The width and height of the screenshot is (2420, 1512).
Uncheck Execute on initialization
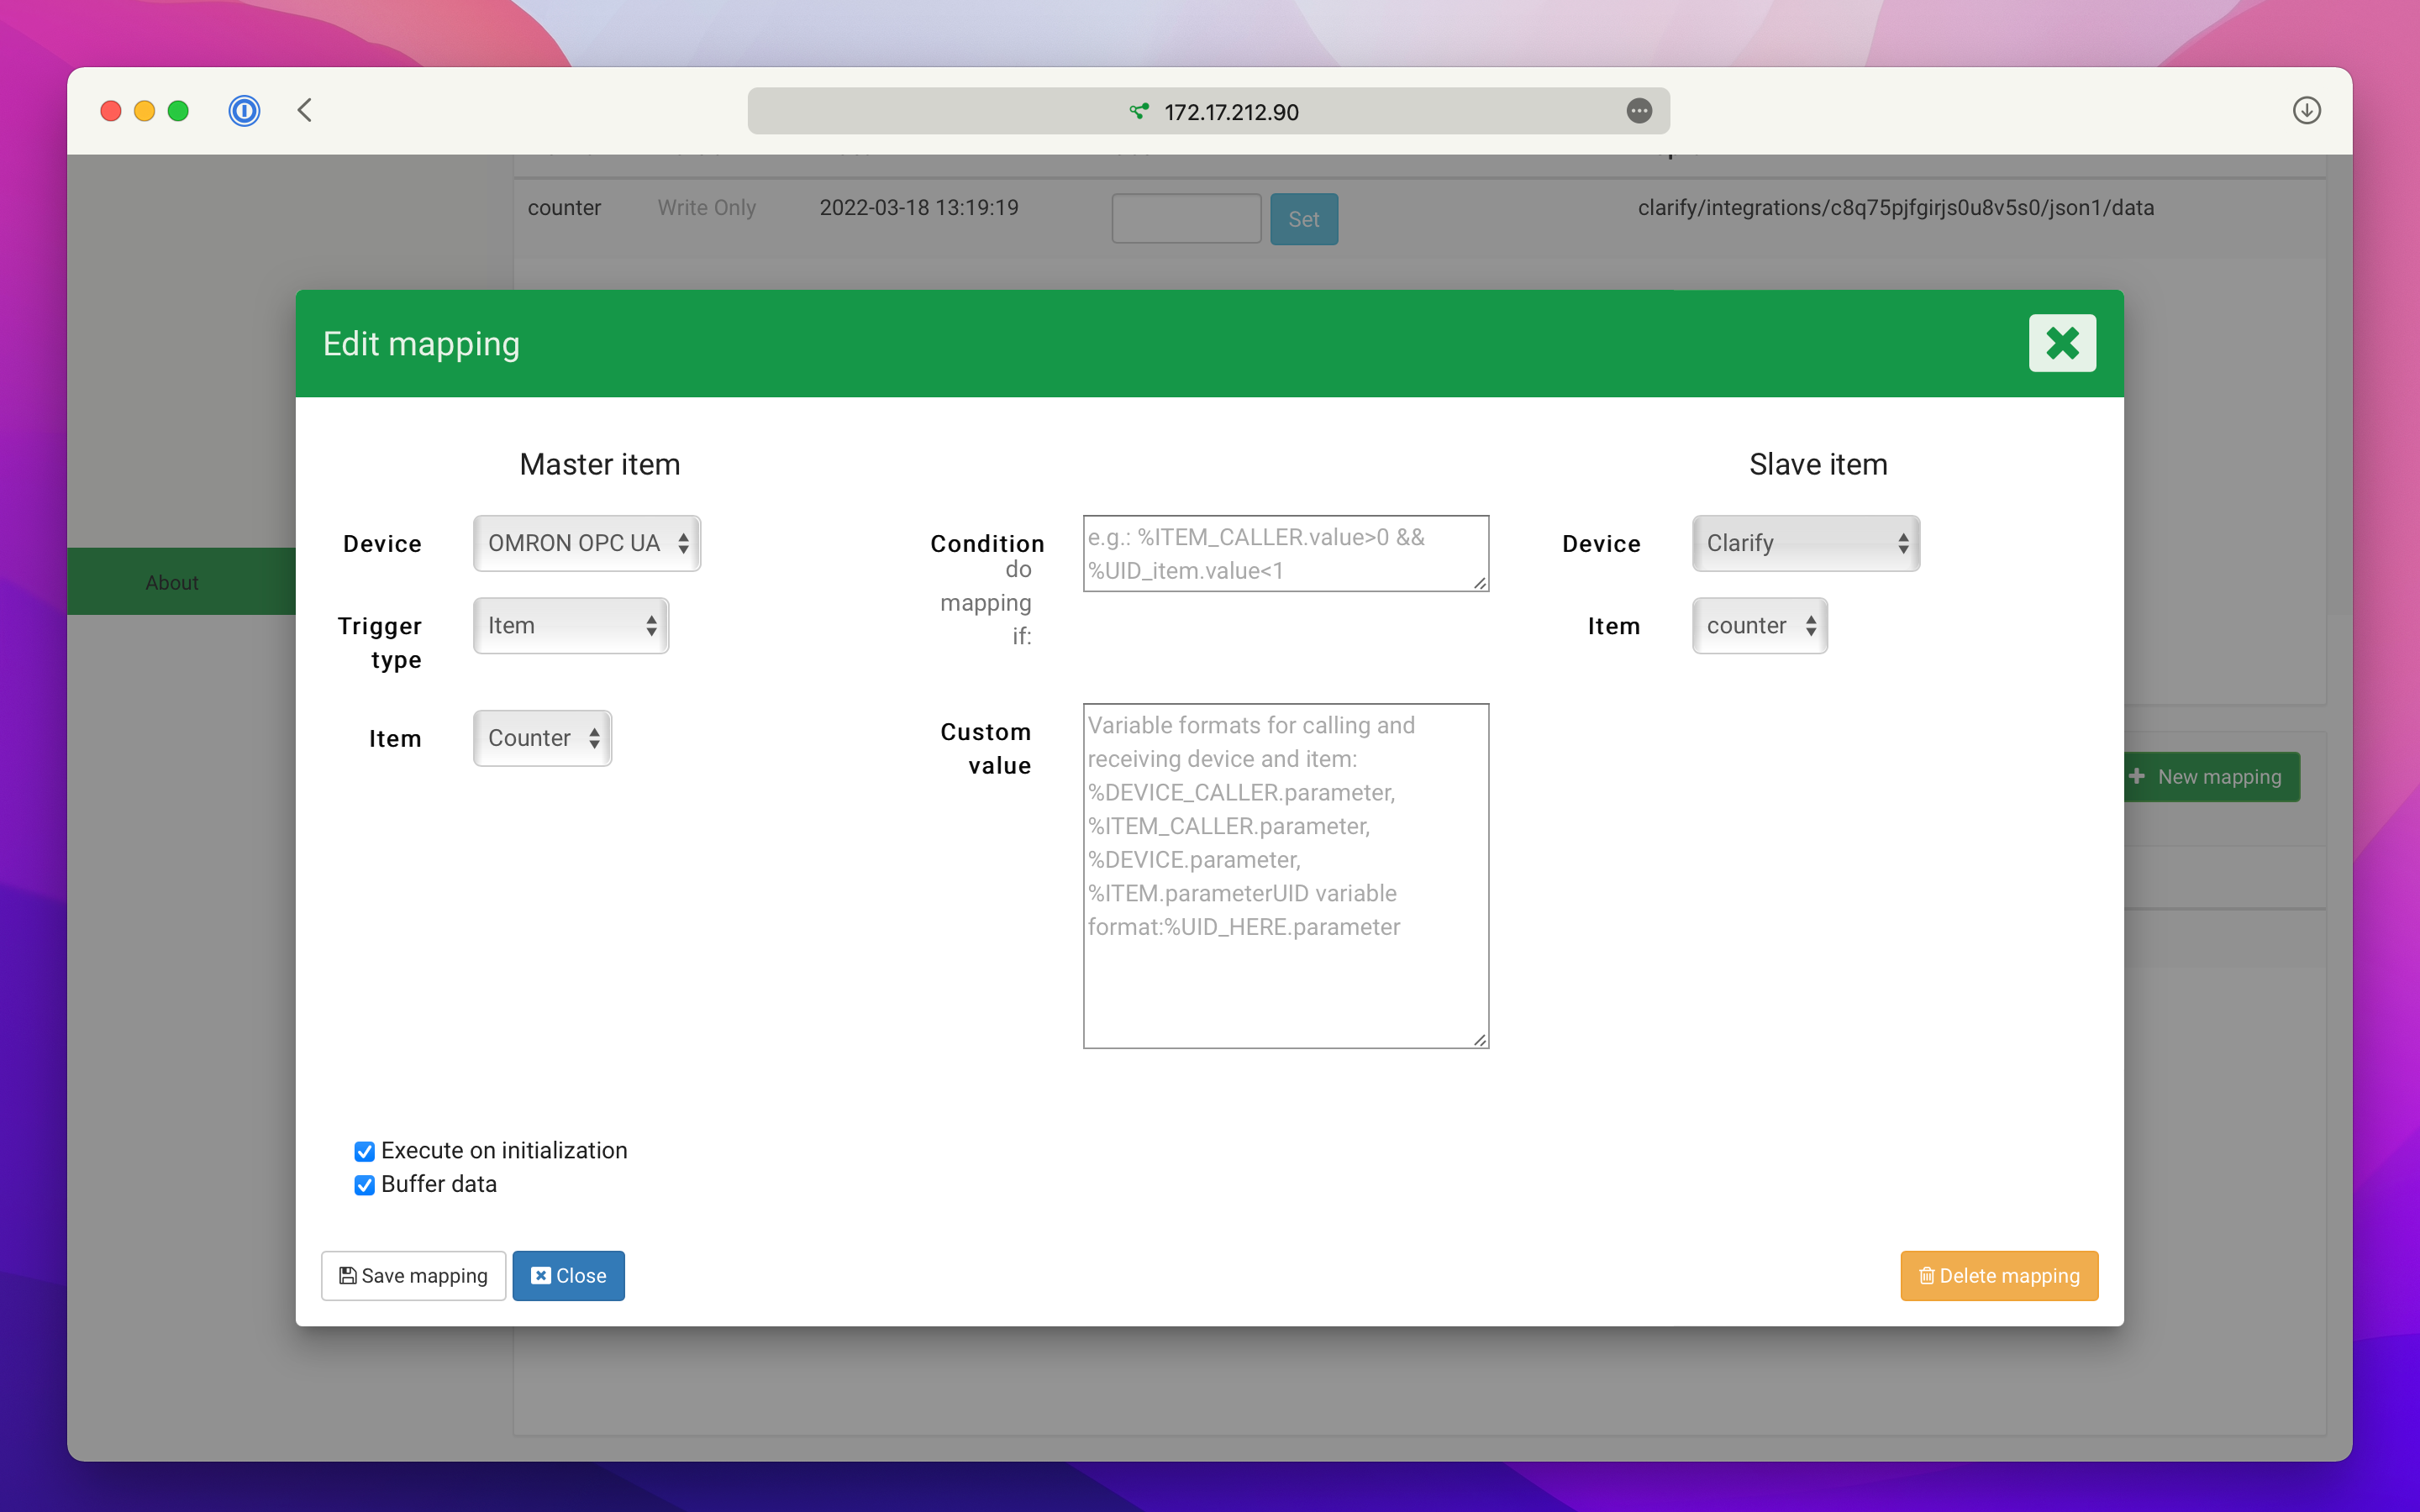click(x=364, y=1151)
